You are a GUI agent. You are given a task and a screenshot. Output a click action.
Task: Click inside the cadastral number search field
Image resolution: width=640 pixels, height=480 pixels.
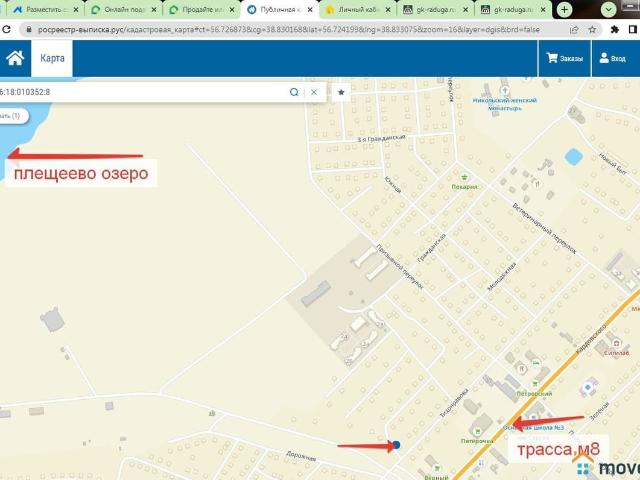pos(140,92)
